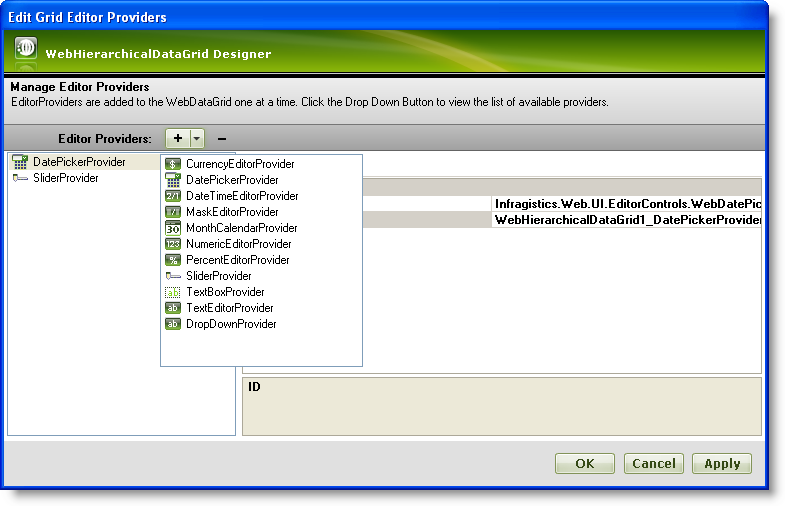Choose NumericEditorProvider from the list
The height and width of the screenshot is (506, 785).
(239, 244)
